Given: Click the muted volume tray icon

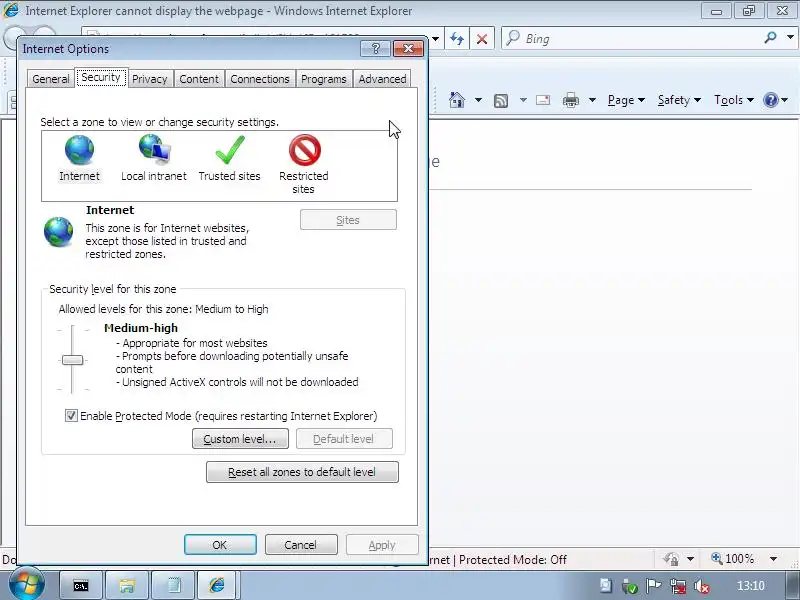Looking at the screenshot, I should 702,587.
